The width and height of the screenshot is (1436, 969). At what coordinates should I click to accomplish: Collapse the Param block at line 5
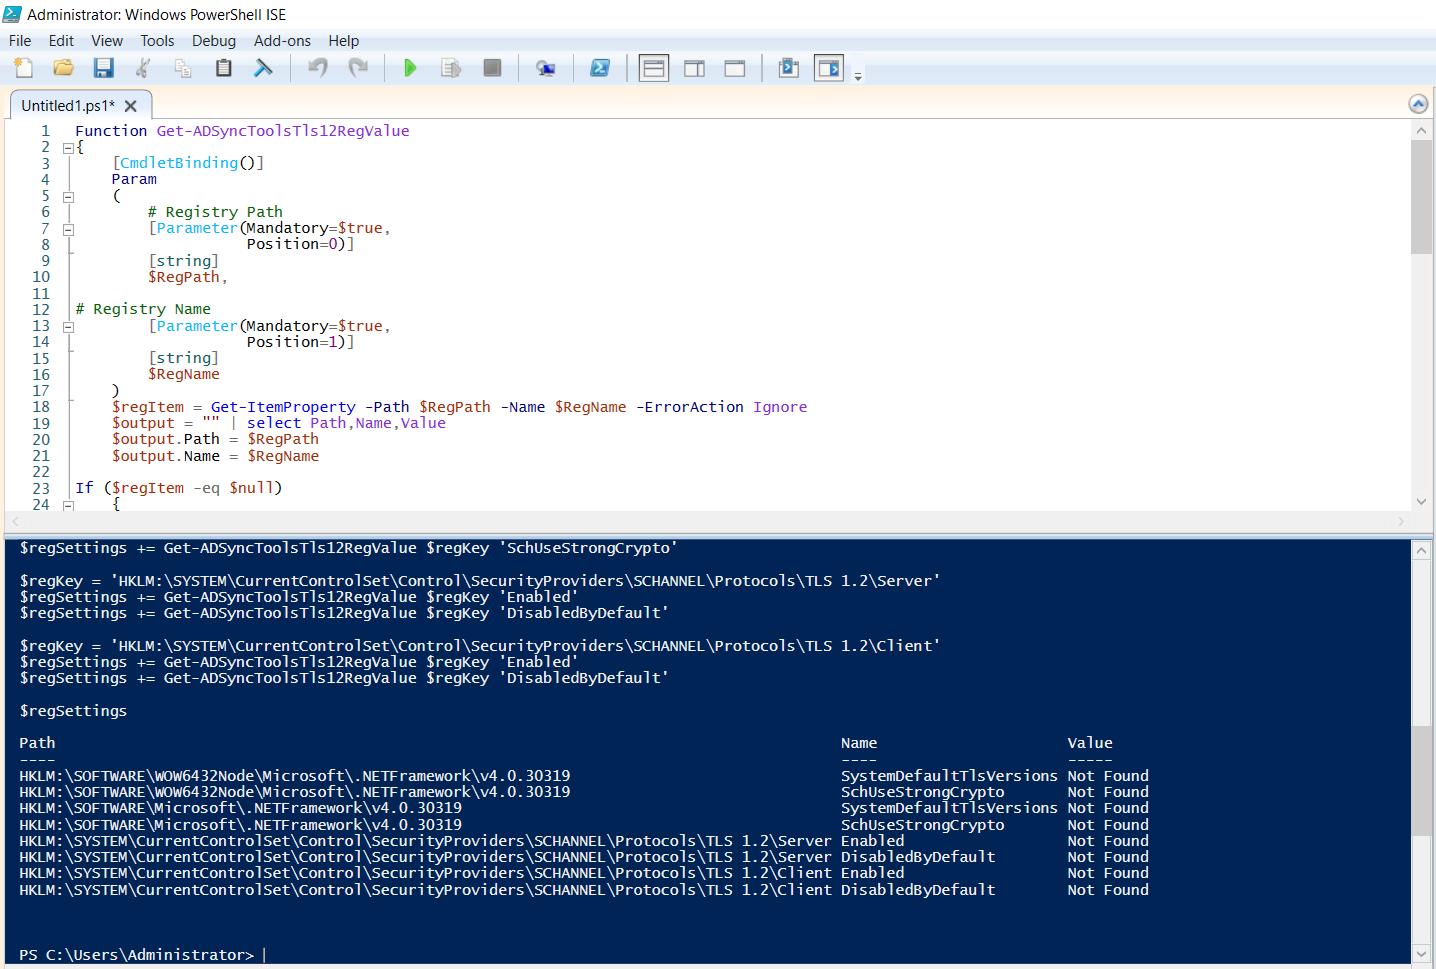click(x=68, y=196)
